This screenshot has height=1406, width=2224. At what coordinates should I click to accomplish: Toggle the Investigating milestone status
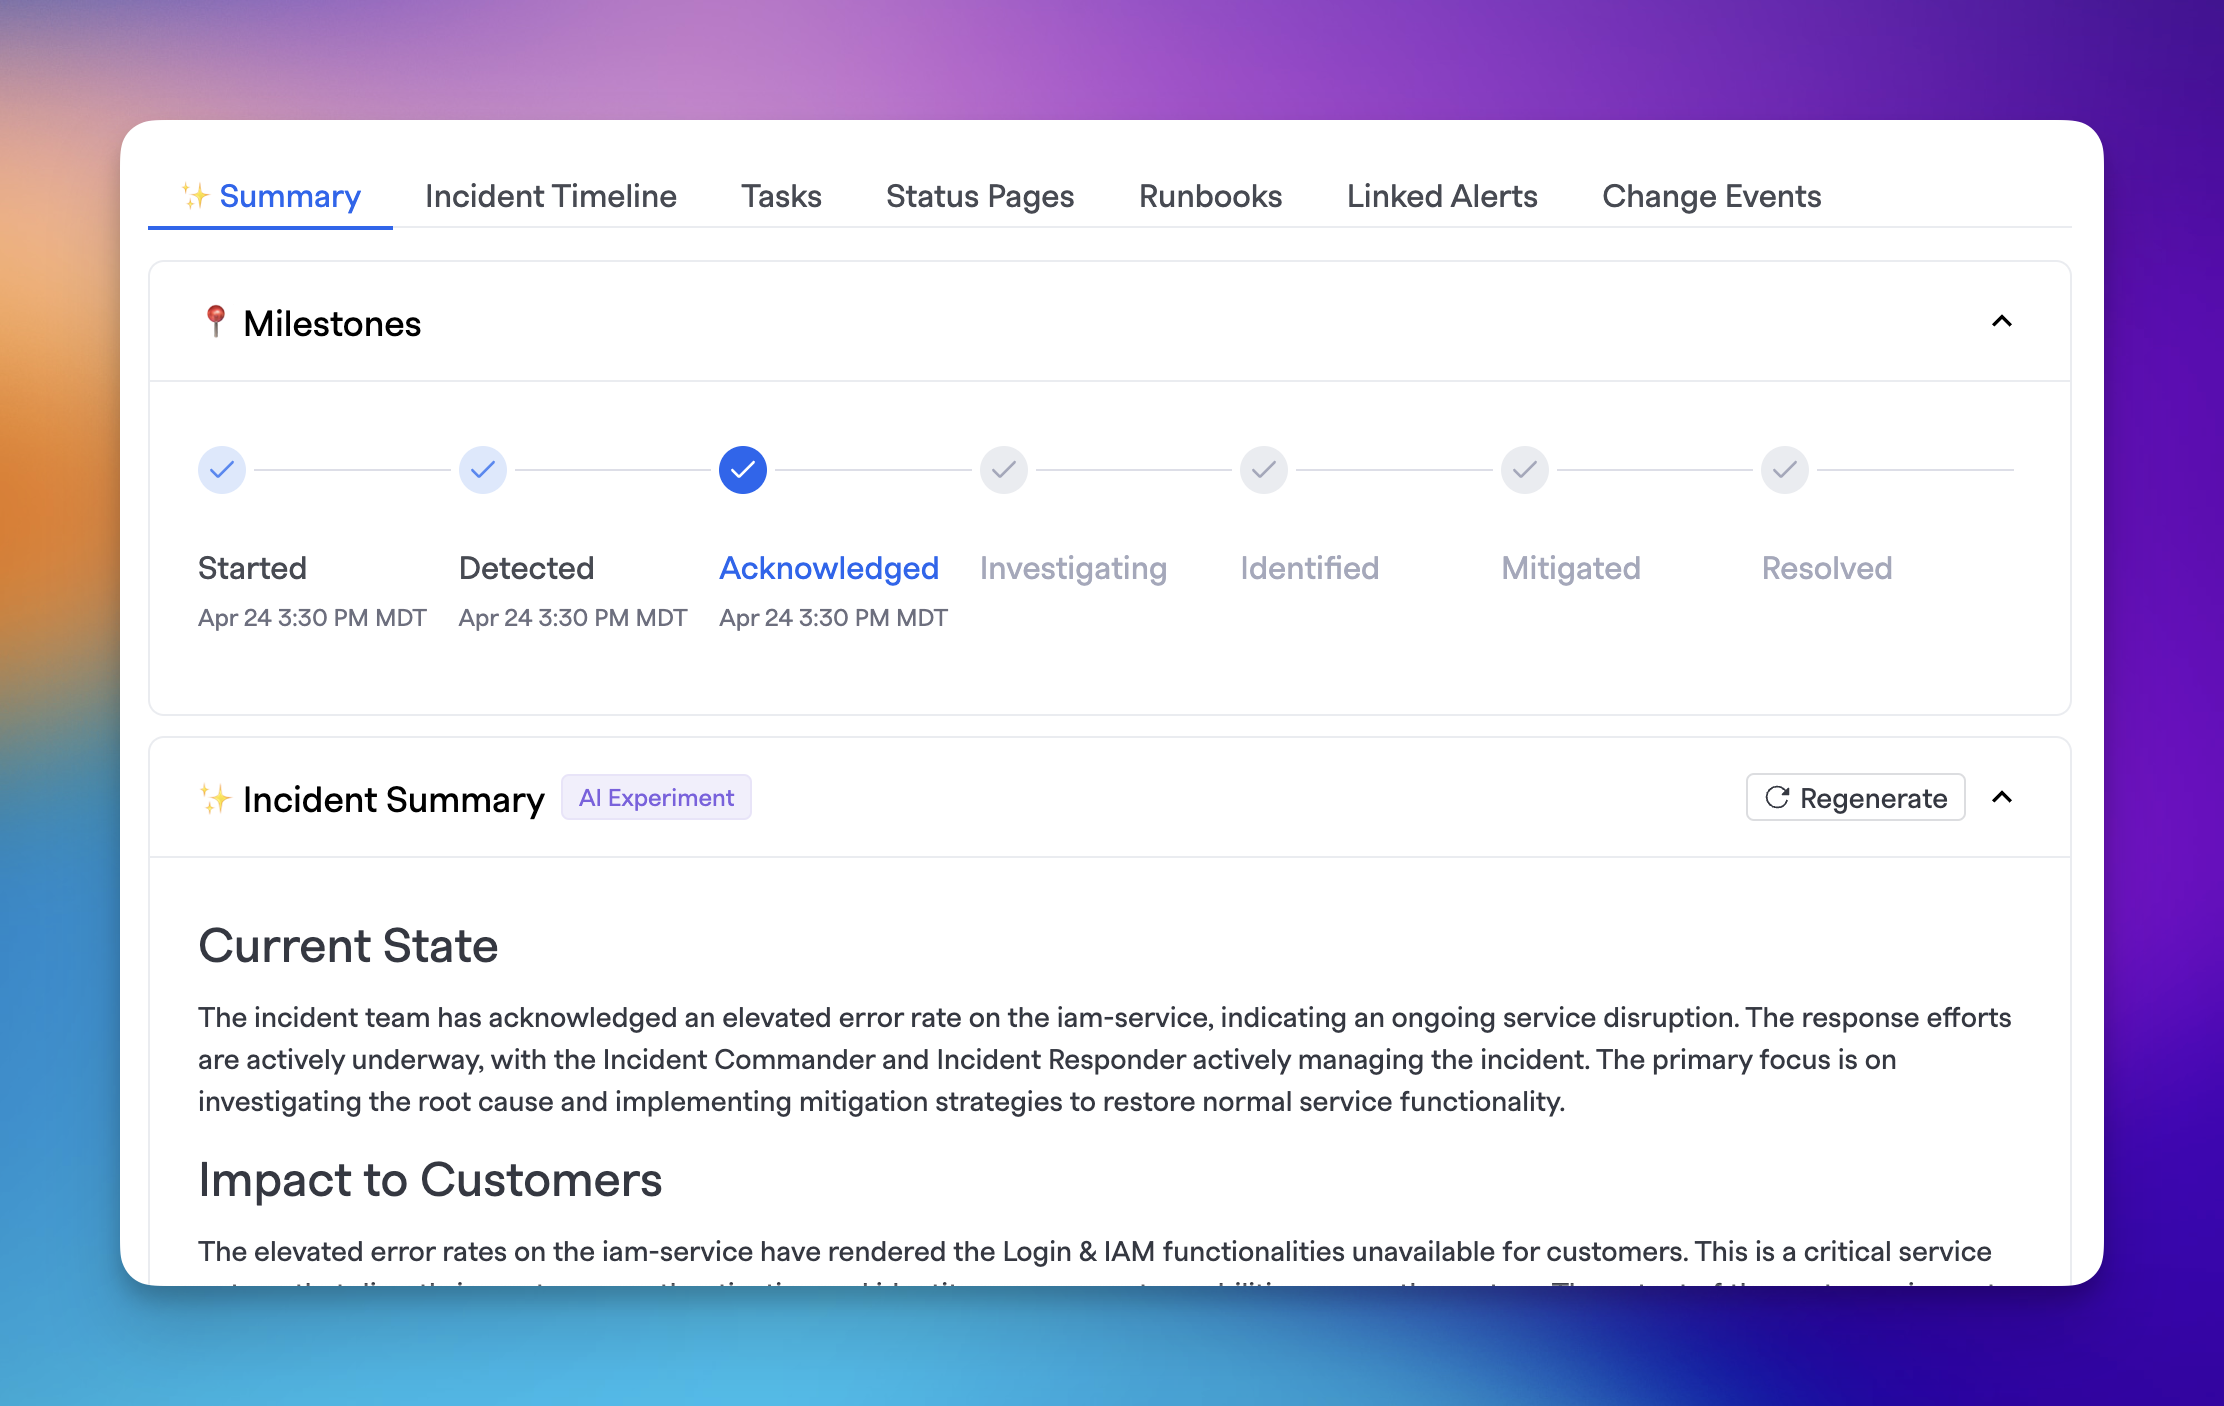(1003, 470)
